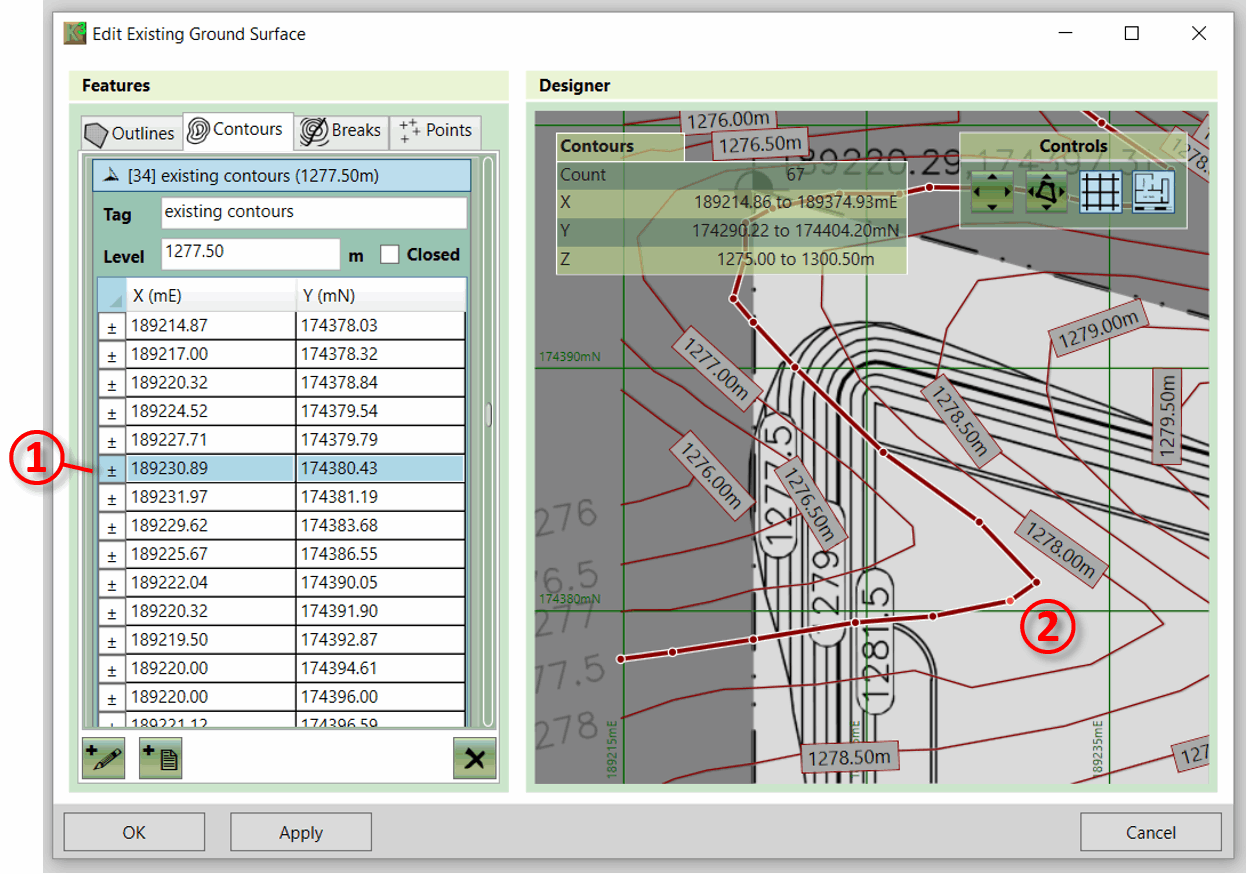The height and width of the screenshot is (874, 1247).
Task: Click the ± button for row 189229.62
Action: pos(112,526)
